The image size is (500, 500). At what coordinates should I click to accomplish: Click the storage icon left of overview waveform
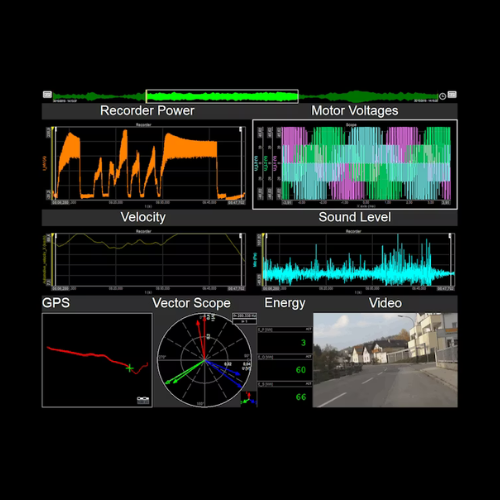(x=47, y=94)
